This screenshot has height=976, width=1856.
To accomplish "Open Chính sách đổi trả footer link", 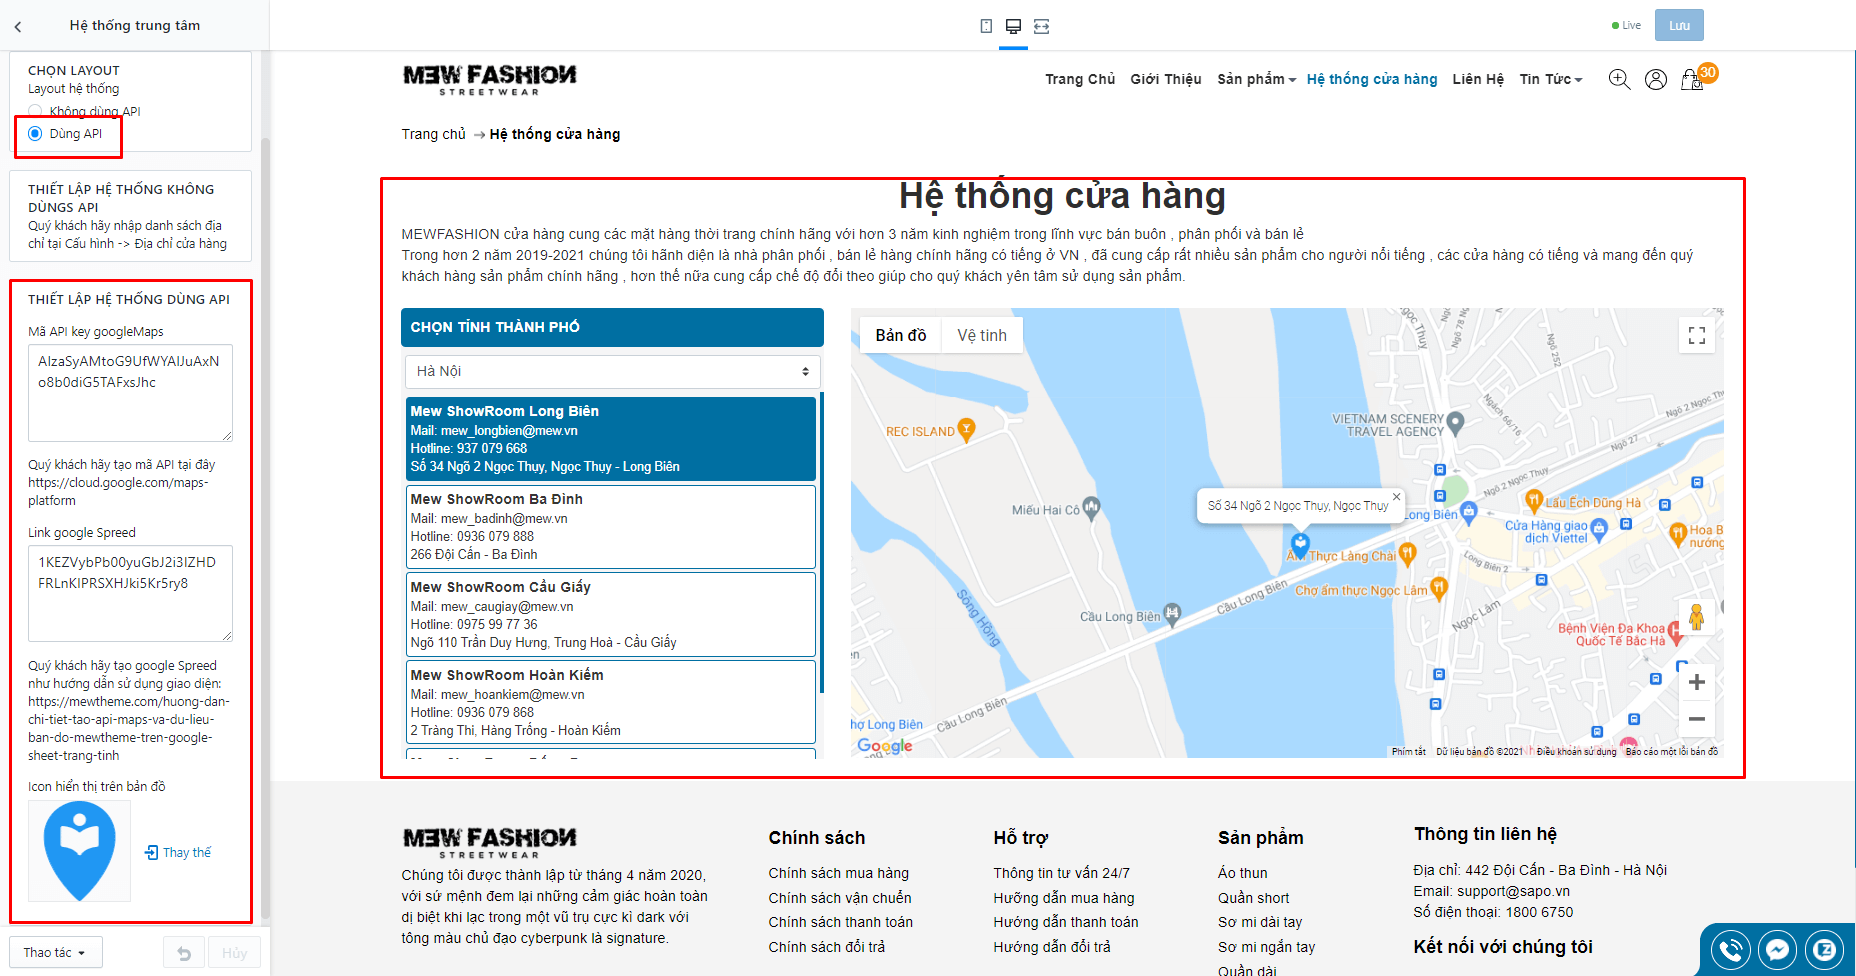I will (x=827, y=947).
